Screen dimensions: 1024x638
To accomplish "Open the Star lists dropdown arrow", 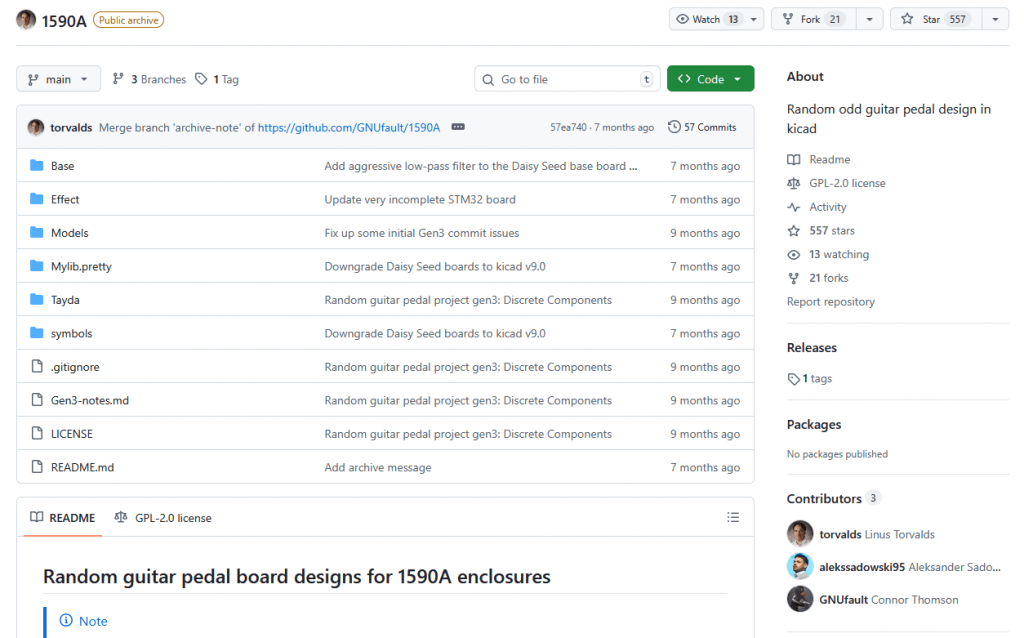I will point(995,19).
